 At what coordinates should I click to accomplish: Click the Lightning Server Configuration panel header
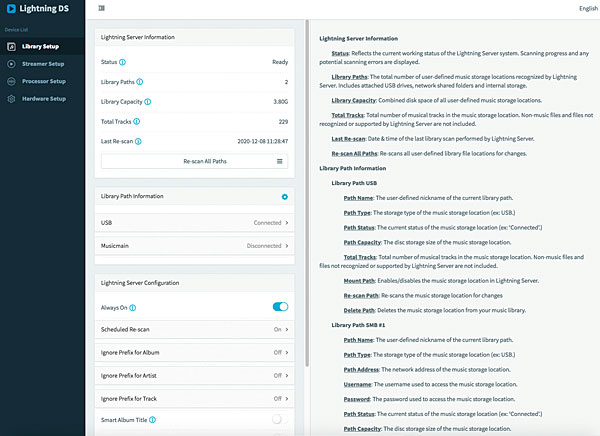[x=194, y=283]
